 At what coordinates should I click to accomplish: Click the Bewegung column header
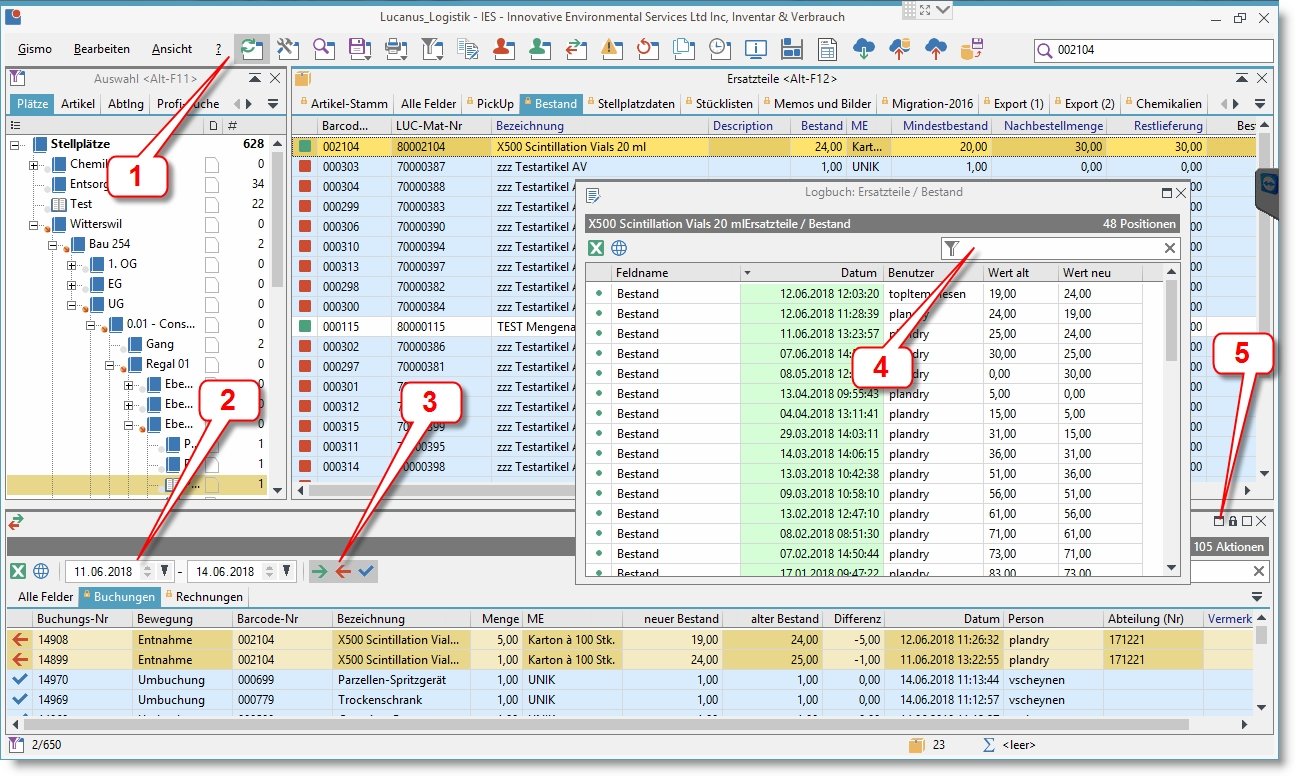pos(181,619)
